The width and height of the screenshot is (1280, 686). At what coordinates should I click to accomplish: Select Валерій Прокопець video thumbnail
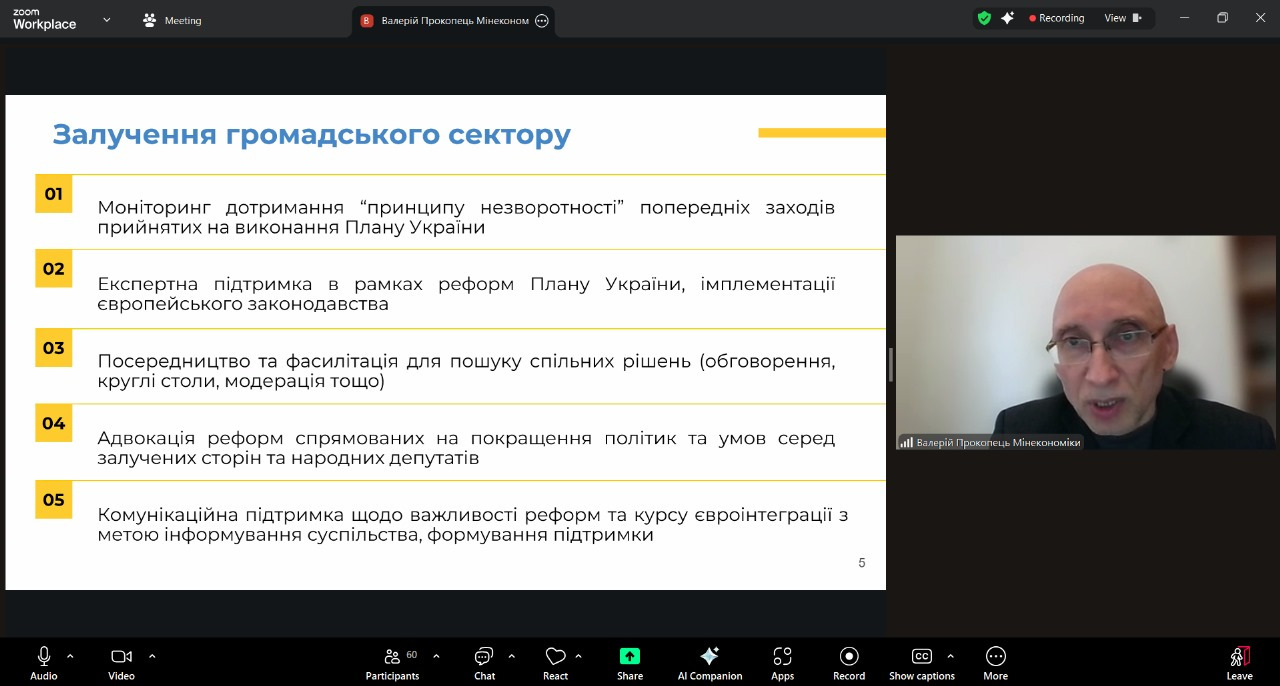(x=1085, y=342)
